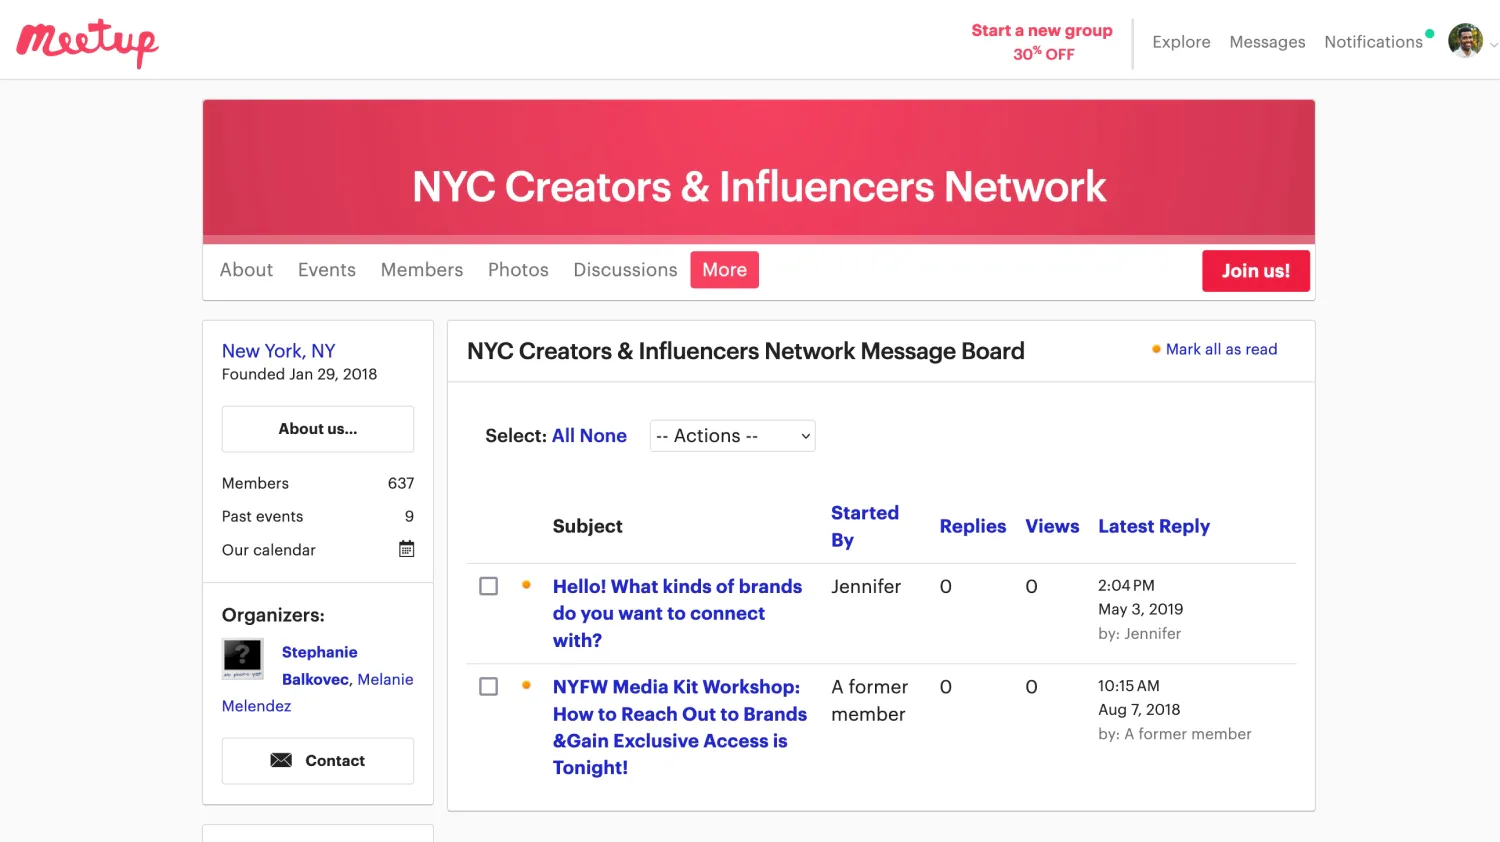1500x842 pixels.
Task: Click Mark all as read
Action: click(1220, 349)
